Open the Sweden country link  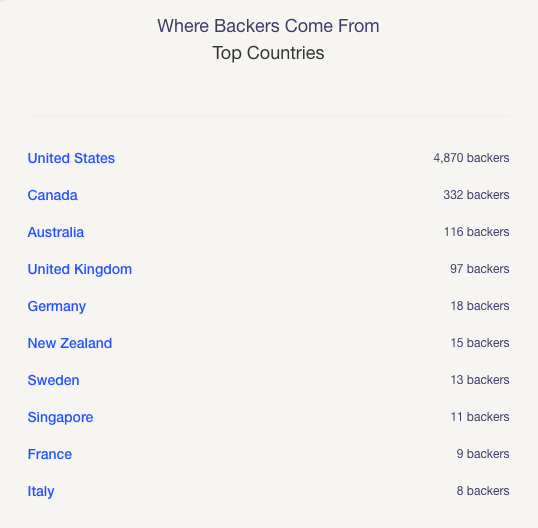[54, 380]
